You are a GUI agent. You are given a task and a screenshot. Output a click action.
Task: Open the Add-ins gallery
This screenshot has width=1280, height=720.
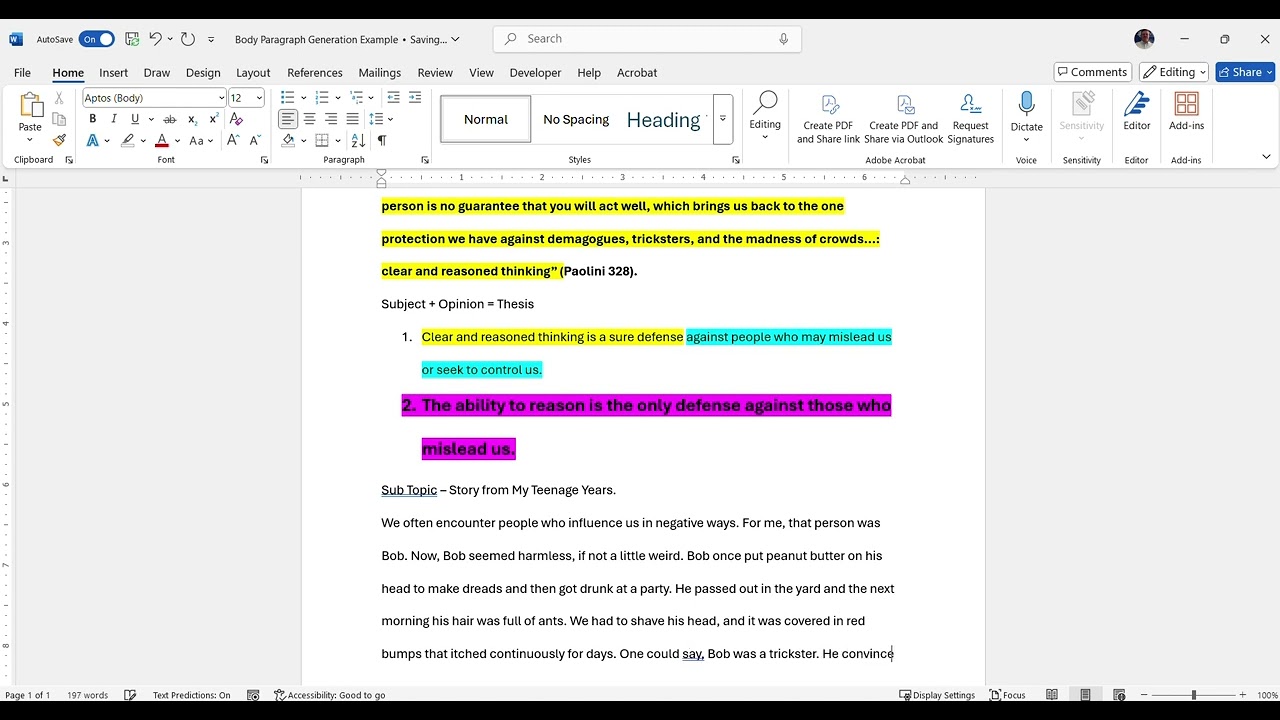tap(1186, 111)
